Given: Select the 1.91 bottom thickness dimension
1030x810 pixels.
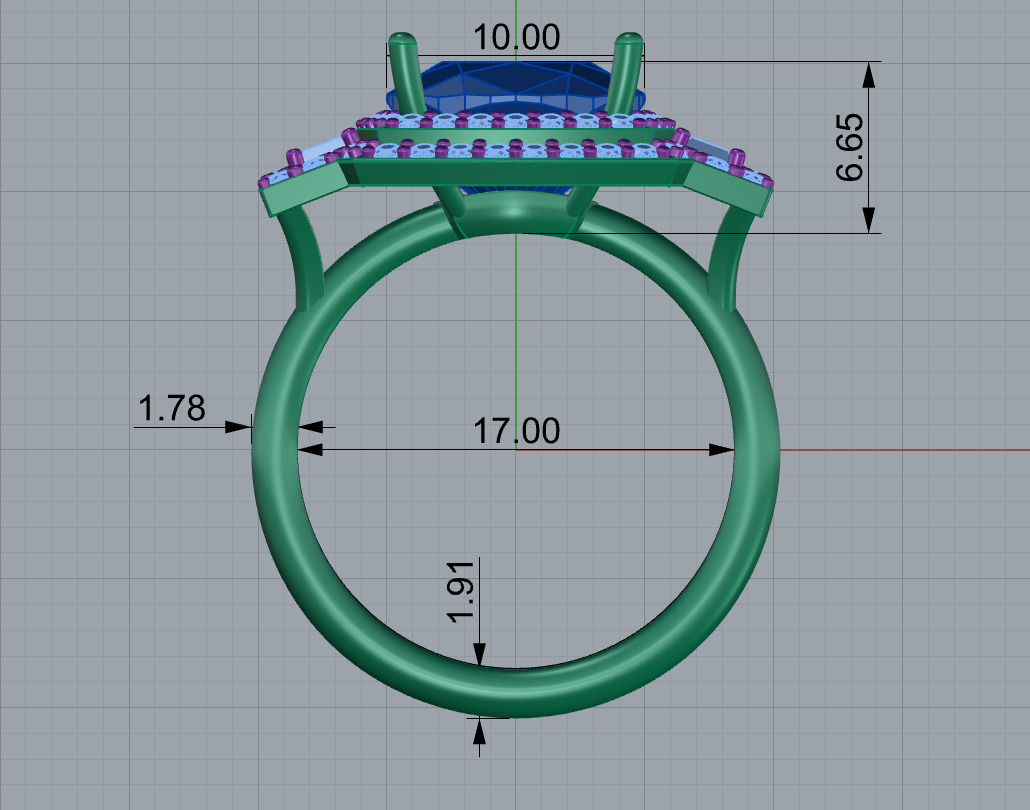Looking at the screenshot, I should point(460,592).
